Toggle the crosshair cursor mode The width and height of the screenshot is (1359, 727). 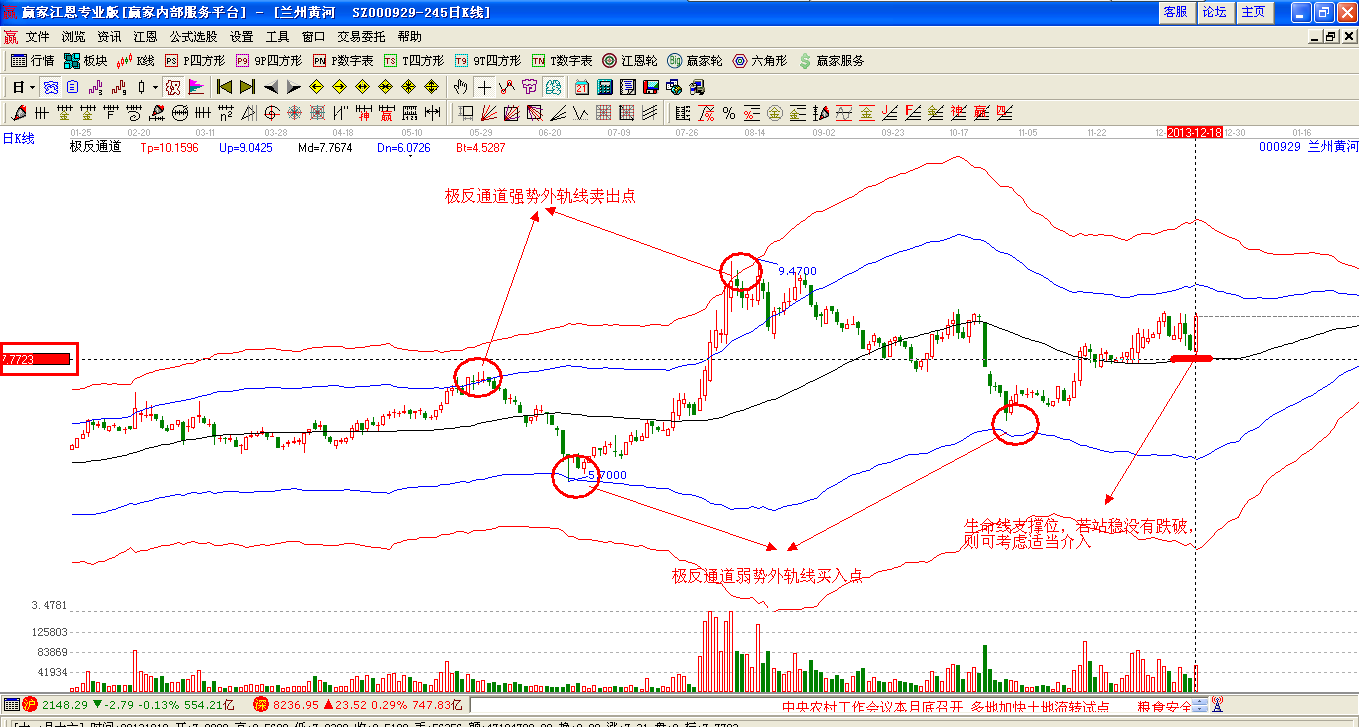pyautogui.click(x=484, y=87)
